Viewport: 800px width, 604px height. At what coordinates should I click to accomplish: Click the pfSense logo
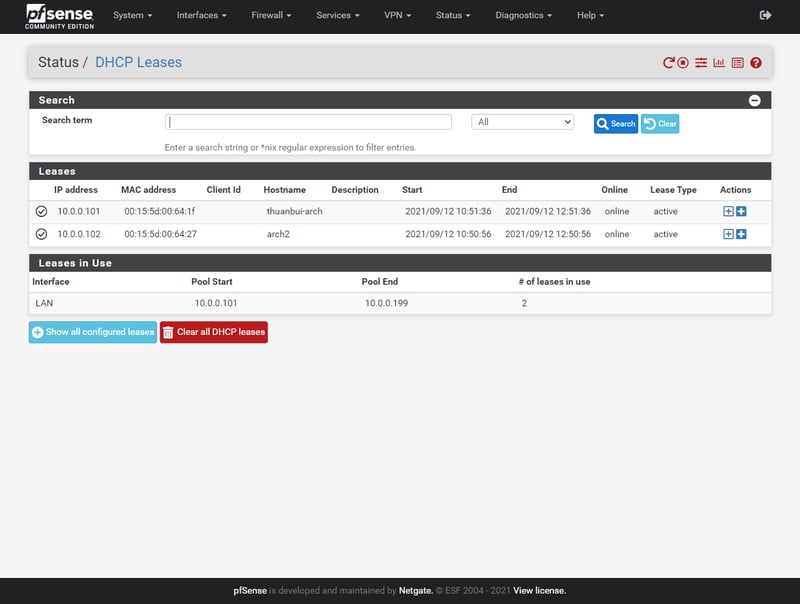click(x=60, y=16)
